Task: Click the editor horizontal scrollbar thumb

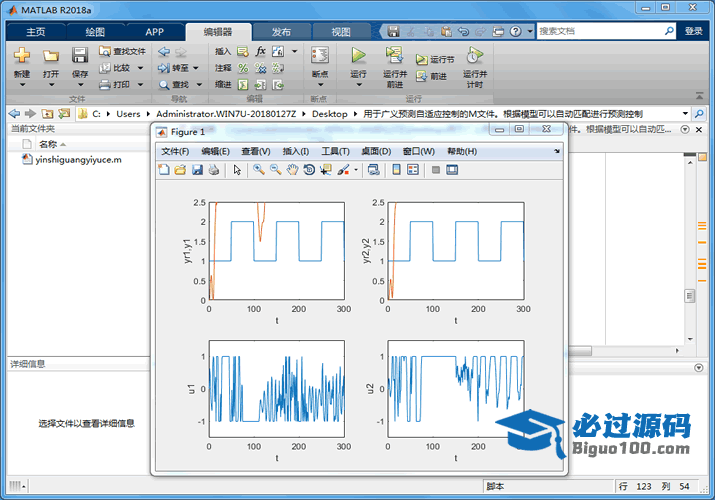Action: pyautogui.click(x=579, y=351)
